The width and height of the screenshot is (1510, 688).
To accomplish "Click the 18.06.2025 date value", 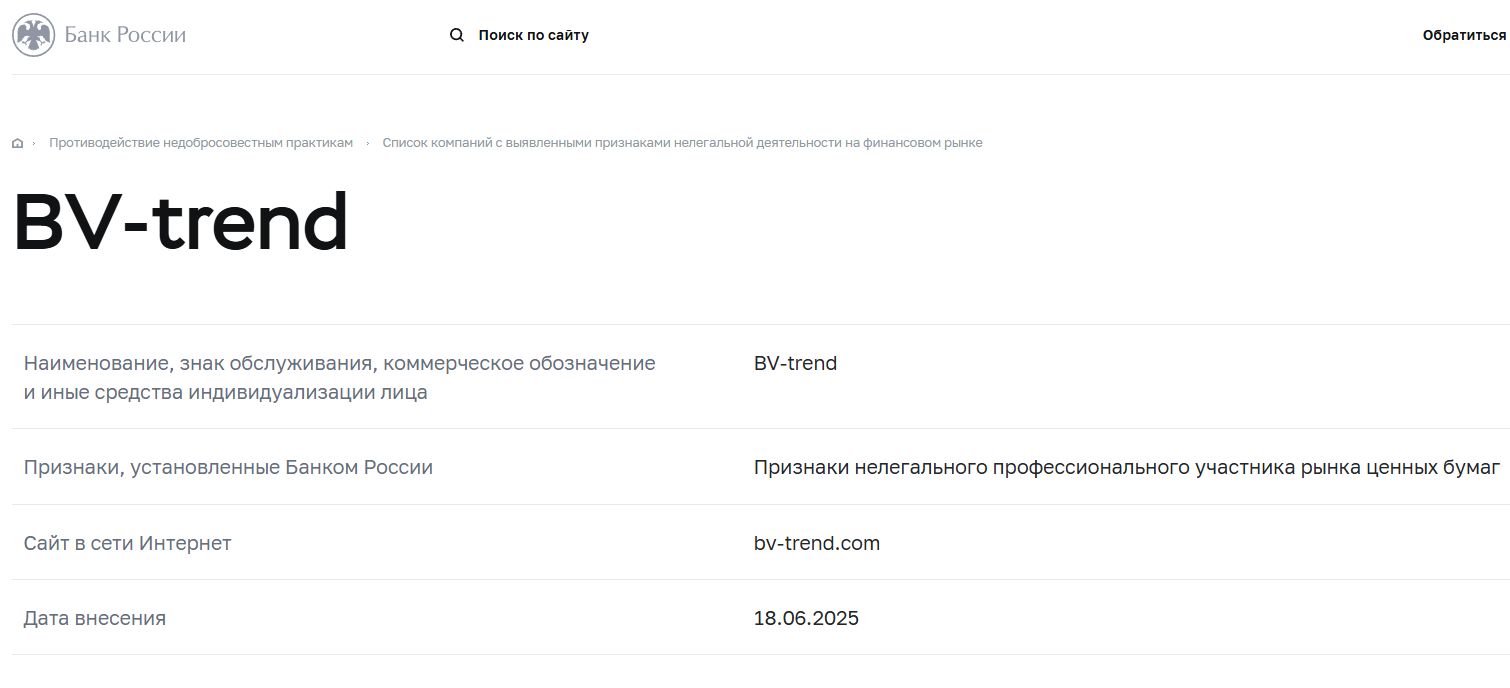I will (x=806, y=618).
